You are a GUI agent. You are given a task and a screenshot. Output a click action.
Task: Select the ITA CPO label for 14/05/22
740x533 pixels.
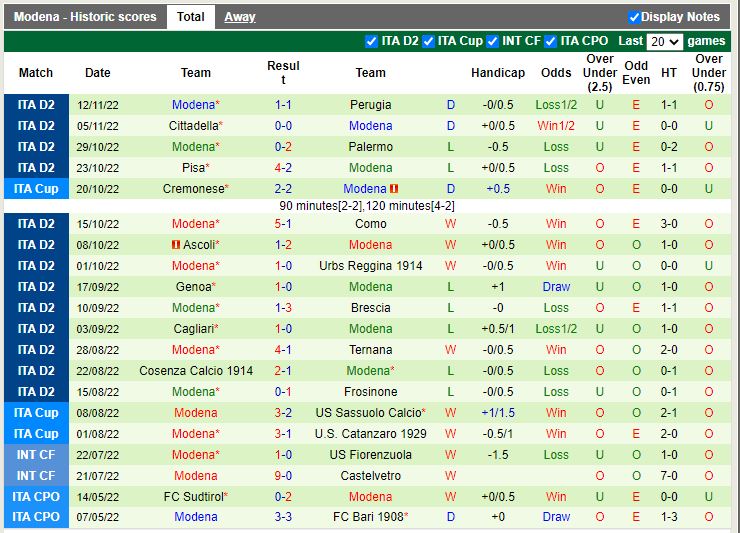(x=36, y=497)
